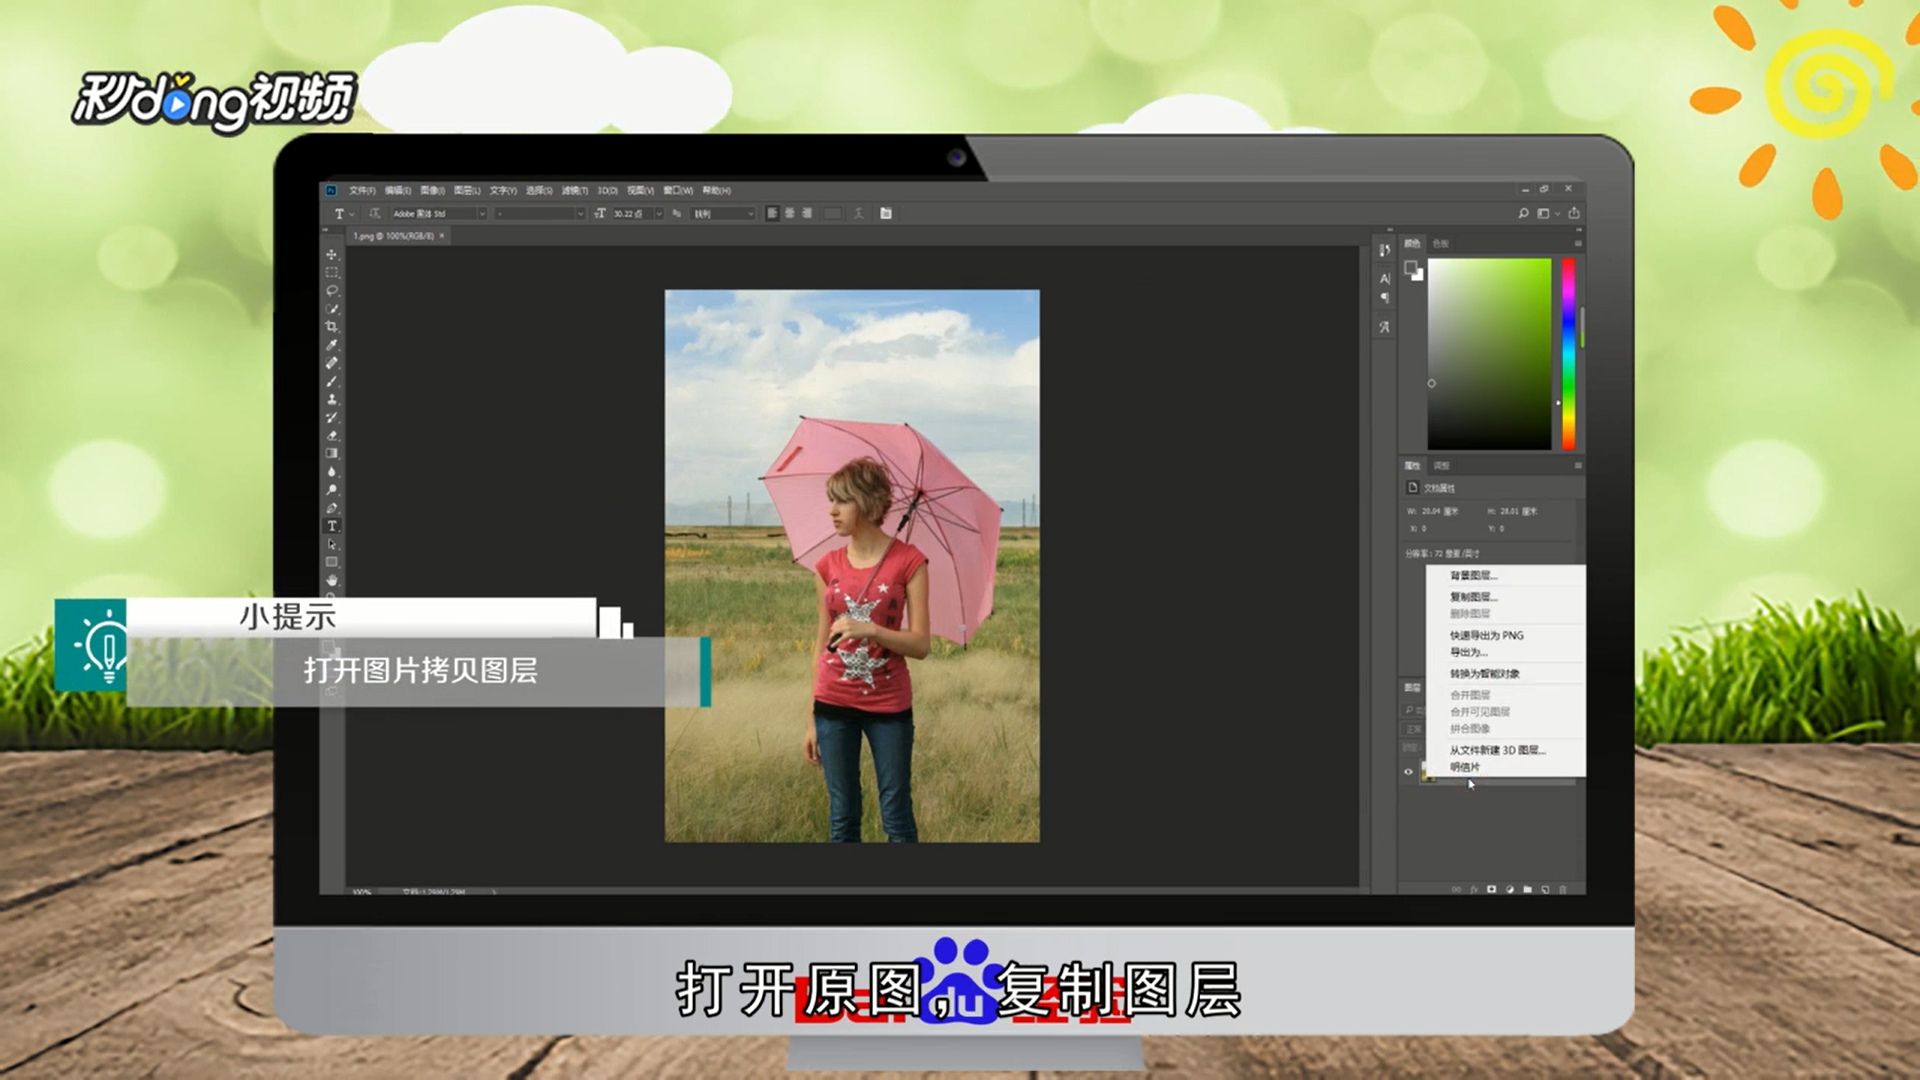Select the Horizontal Type tool
The width and height of the screenshot is (1920, 1080).
point(332,526)
